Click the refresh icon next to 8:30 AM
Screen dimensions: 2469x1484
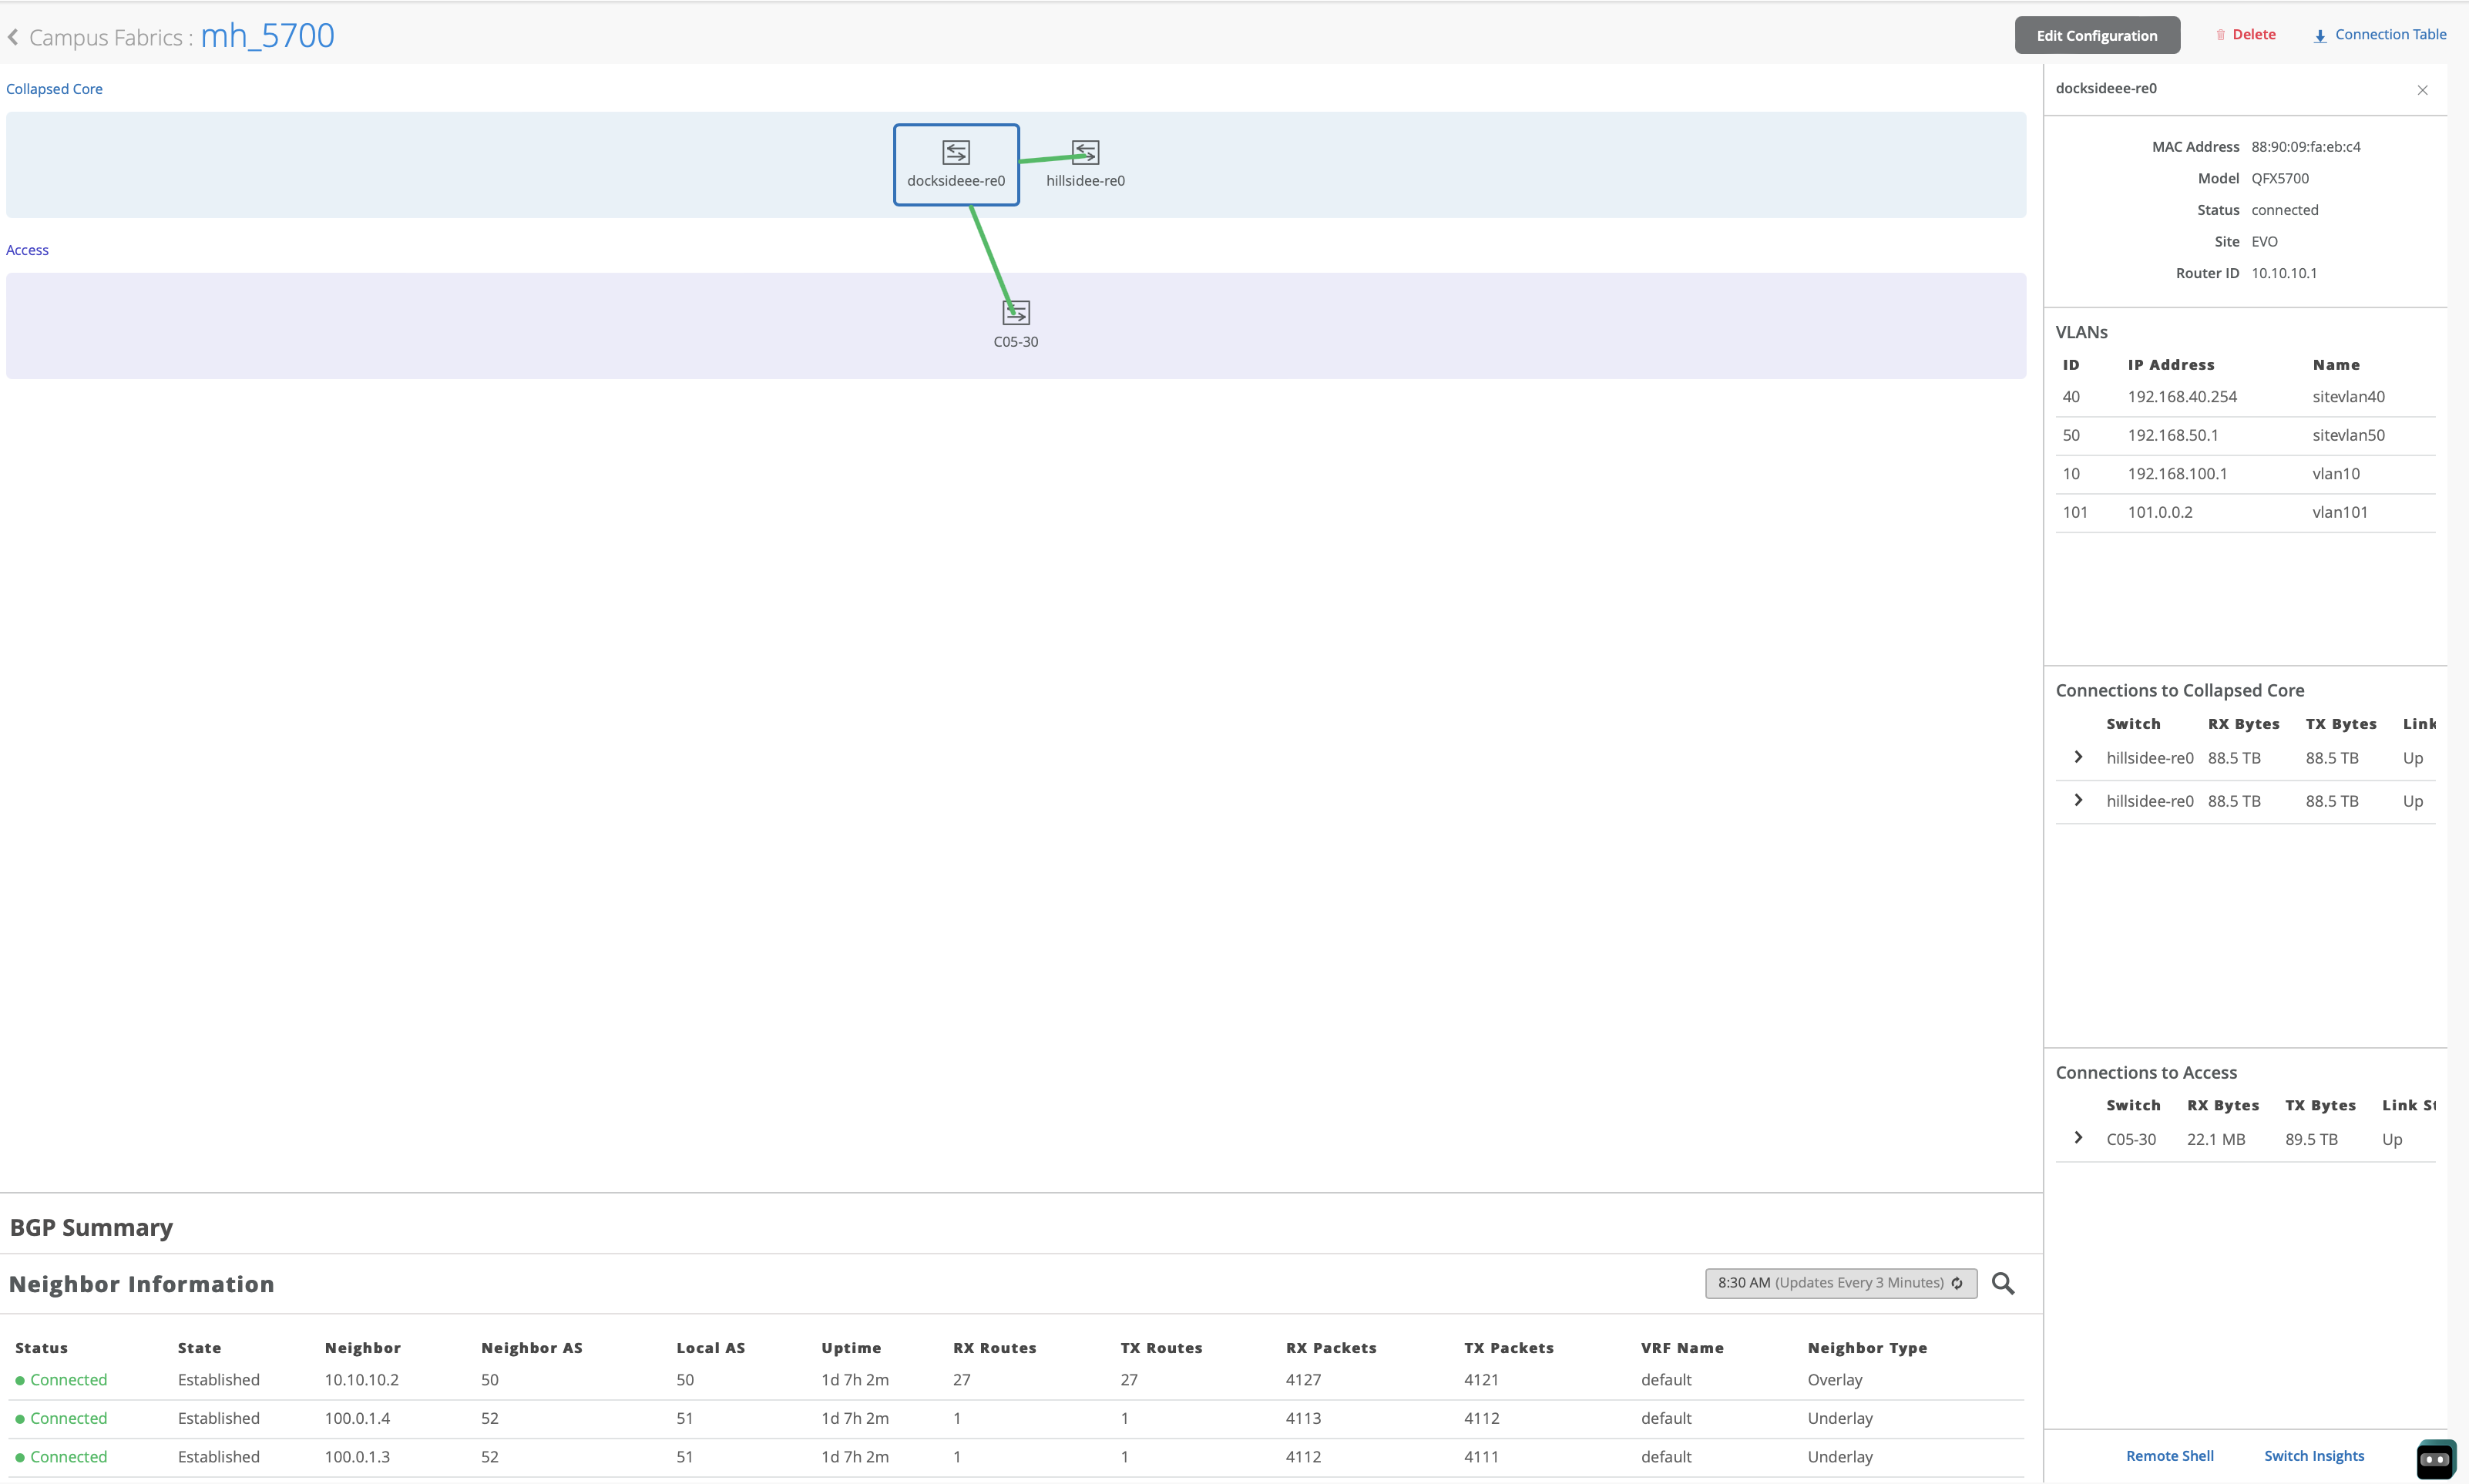coord(1957,1283)
